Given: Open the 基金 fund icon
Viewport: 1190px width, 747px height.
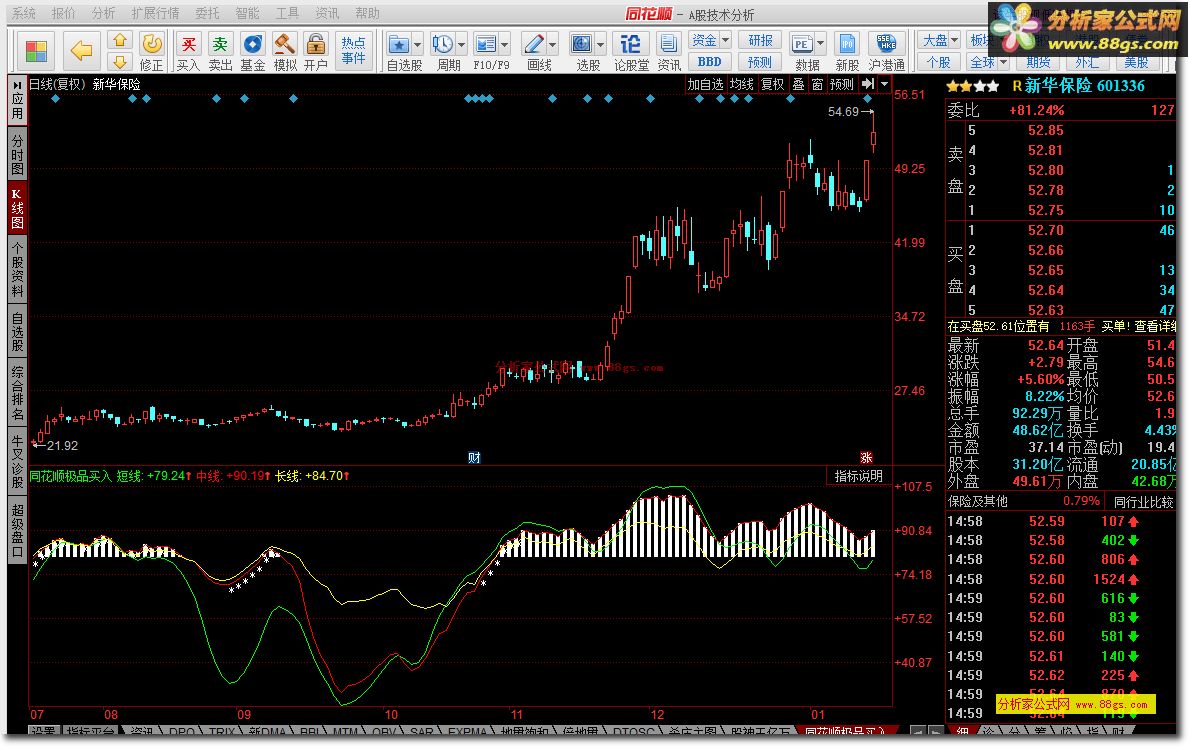Looking at the screenshot, I should click(x=253, y=44).
